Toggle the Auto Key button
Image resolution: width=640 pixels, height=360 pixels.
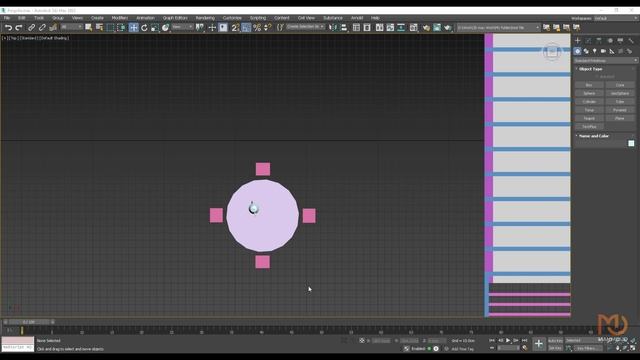coord(555,340)
